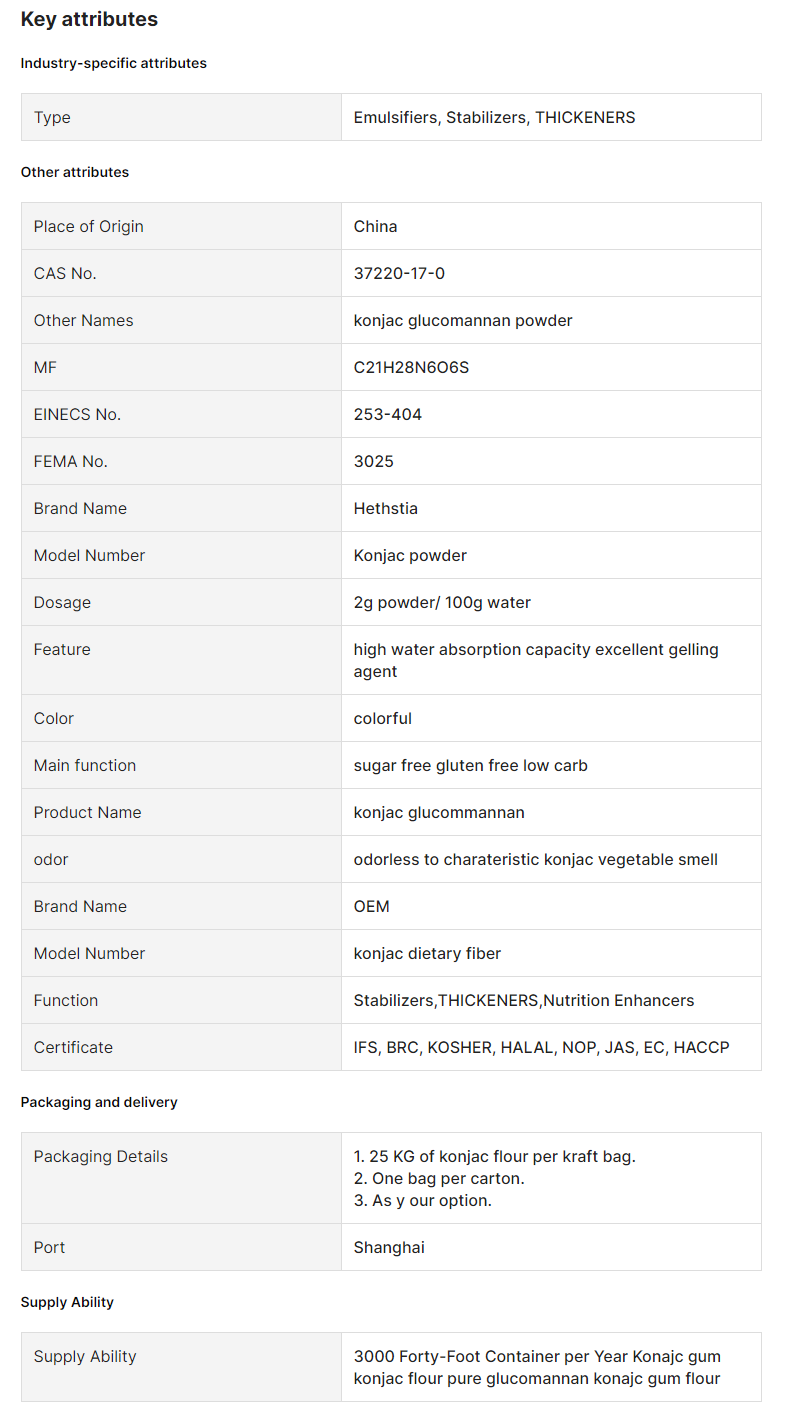This screenshot has width=788, height=1424.
Task: Select the Feature row label
Action: click(62, 649)
